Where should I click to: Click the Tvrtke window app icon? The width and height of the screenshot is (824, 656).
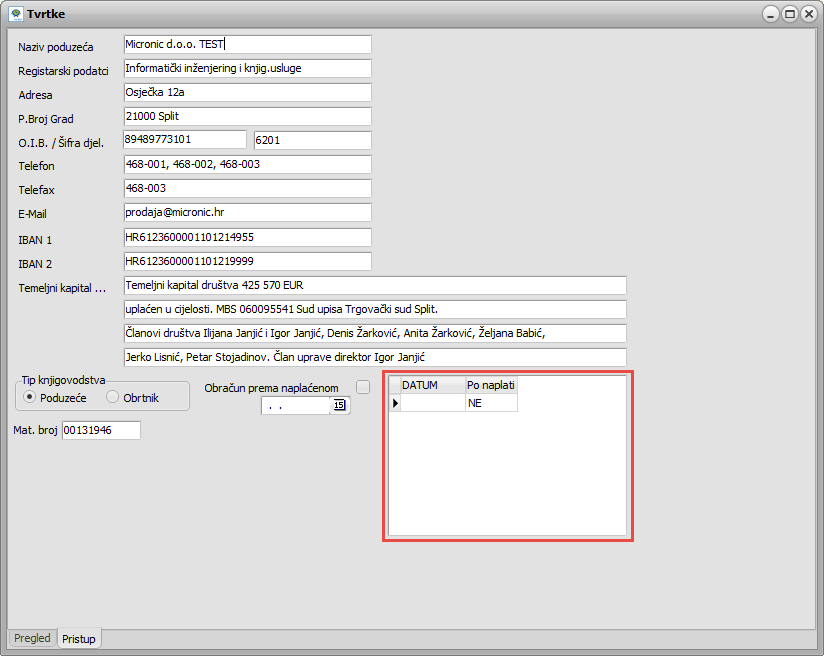point(16,14)
